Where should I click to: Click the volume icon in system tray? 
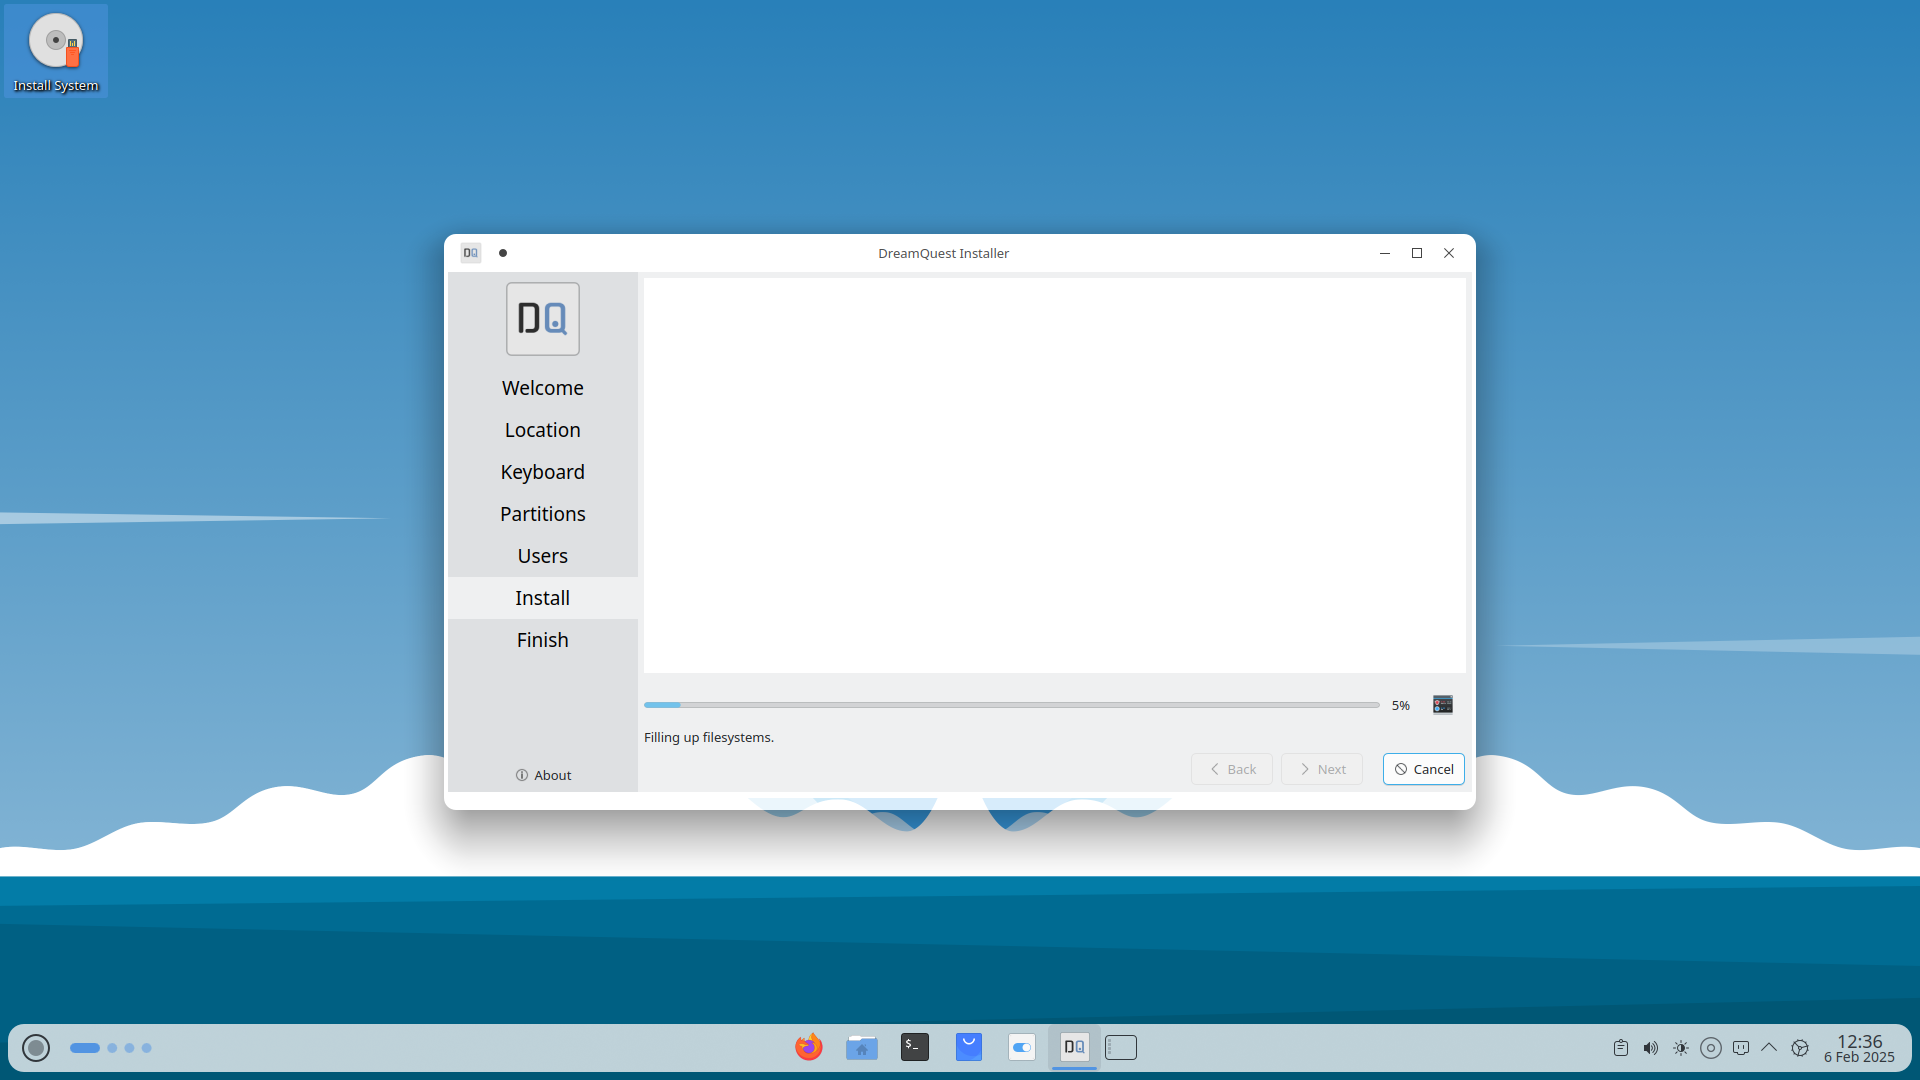point(1650,1048)
